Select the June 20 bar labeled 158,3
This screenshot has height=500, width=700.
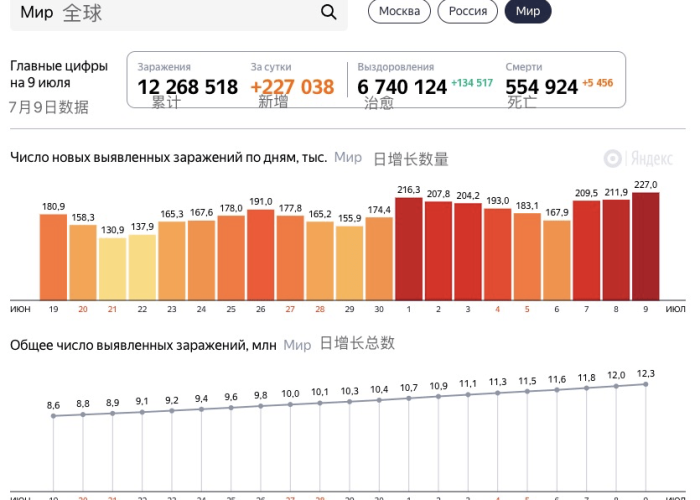click(83, 262)
